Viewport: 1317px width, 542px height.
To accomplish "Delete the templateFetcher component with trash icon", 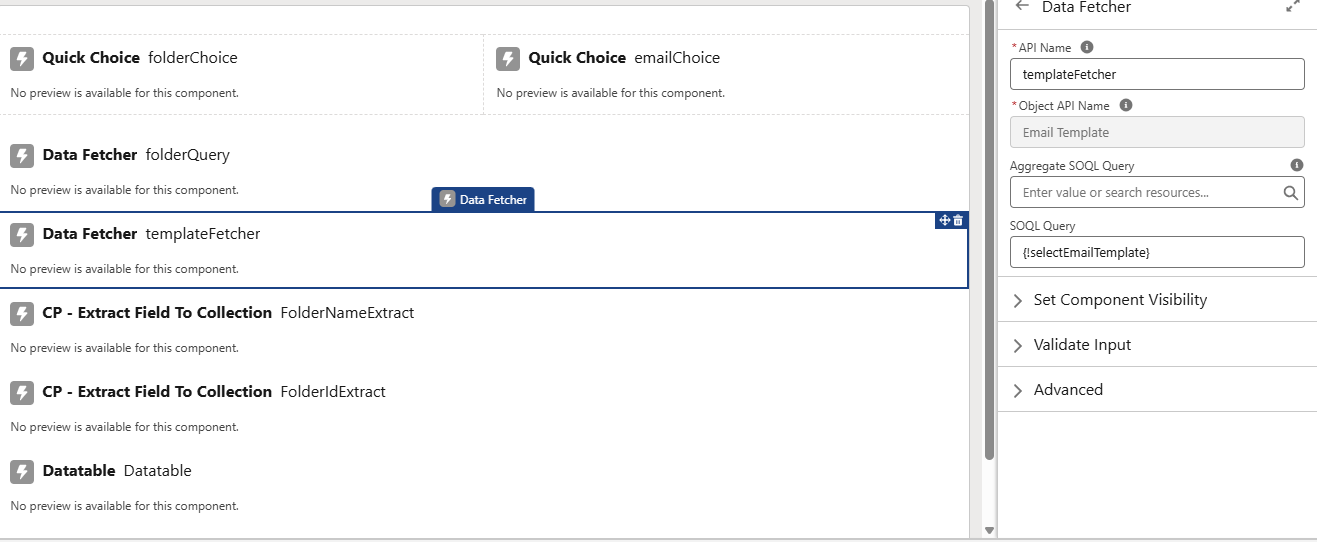I will pos(958,220).
